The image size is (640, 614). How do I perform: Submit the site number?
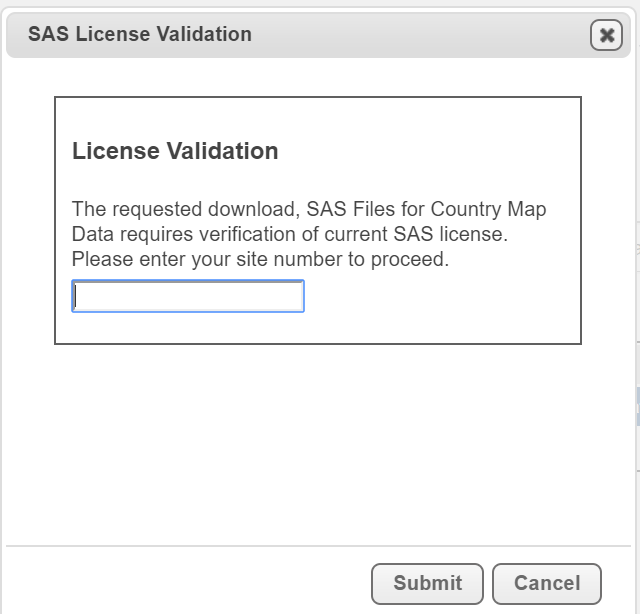click(427, 583)
